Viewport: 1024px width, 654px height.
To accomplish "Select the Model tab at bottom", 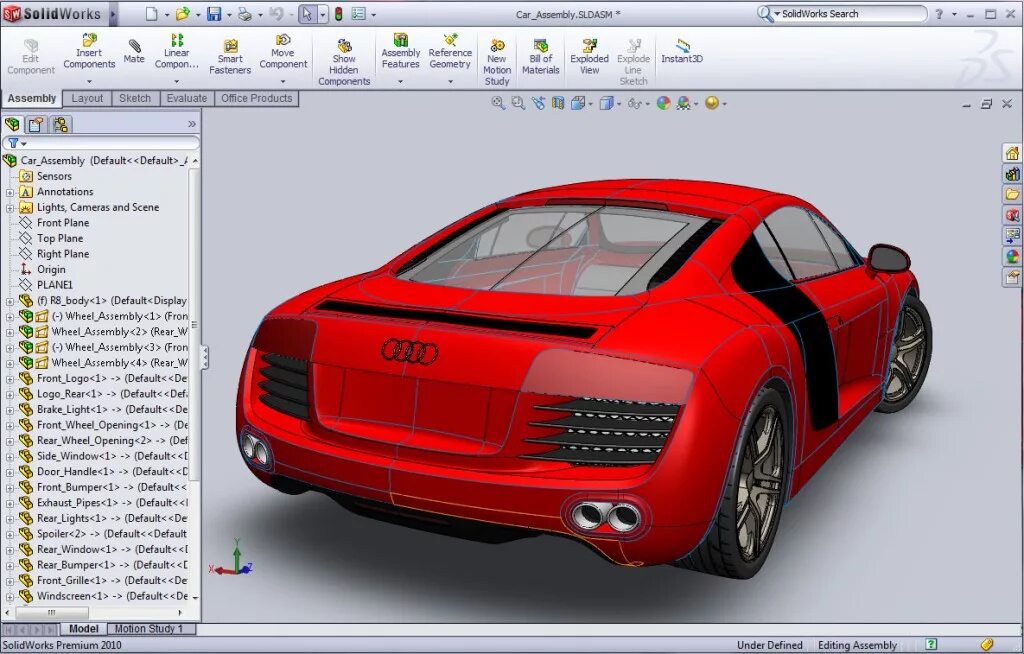I will point(84,629).
